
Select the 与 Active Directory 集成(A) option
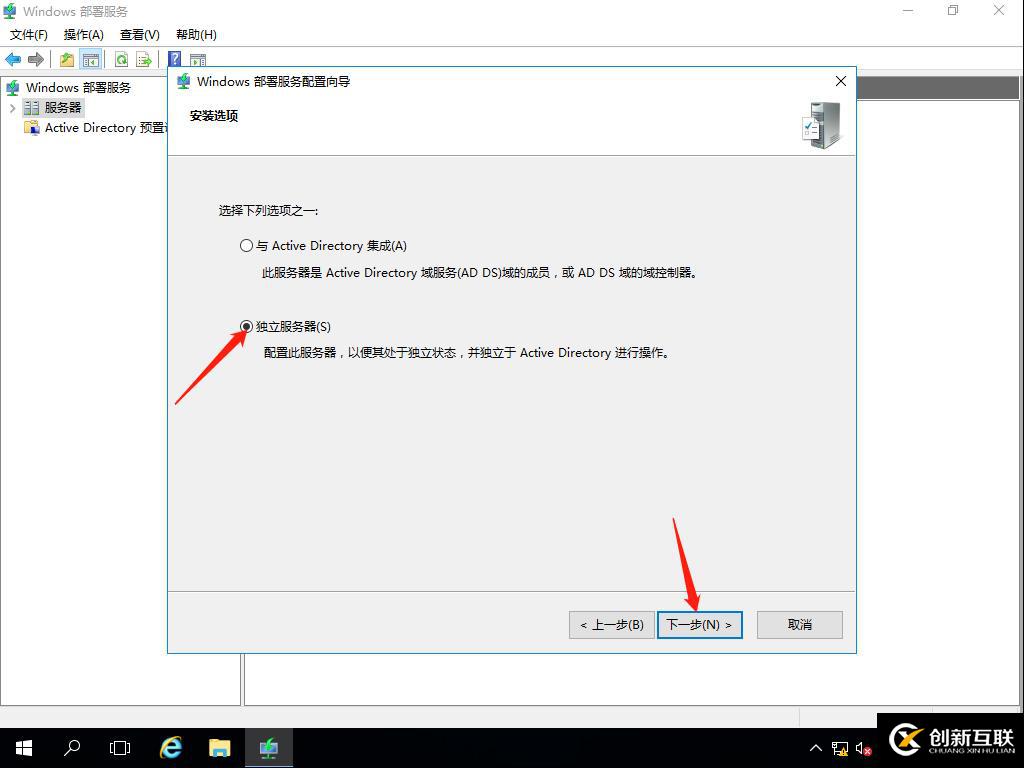pyautogui.click(x=246, y=245)
